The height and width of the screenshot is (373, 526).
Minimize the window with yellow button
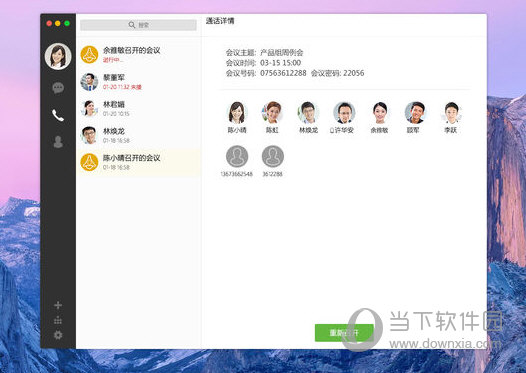[x=58, y=23]
